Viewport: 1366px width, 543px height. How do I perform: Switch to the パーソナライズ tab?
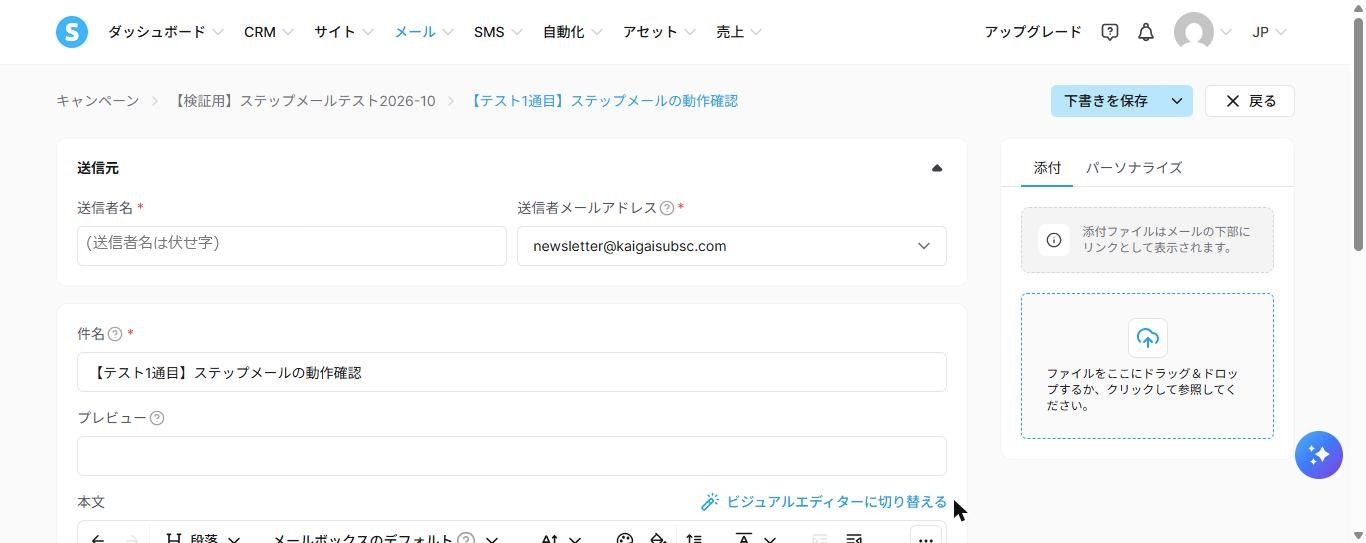1134,168
